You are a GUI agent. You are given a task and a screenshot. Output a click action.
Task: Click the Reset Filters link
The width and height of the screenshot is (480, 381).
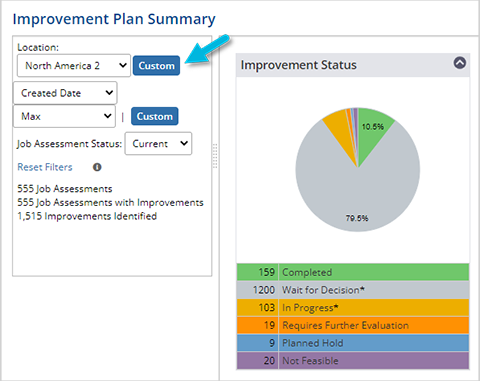45,167
